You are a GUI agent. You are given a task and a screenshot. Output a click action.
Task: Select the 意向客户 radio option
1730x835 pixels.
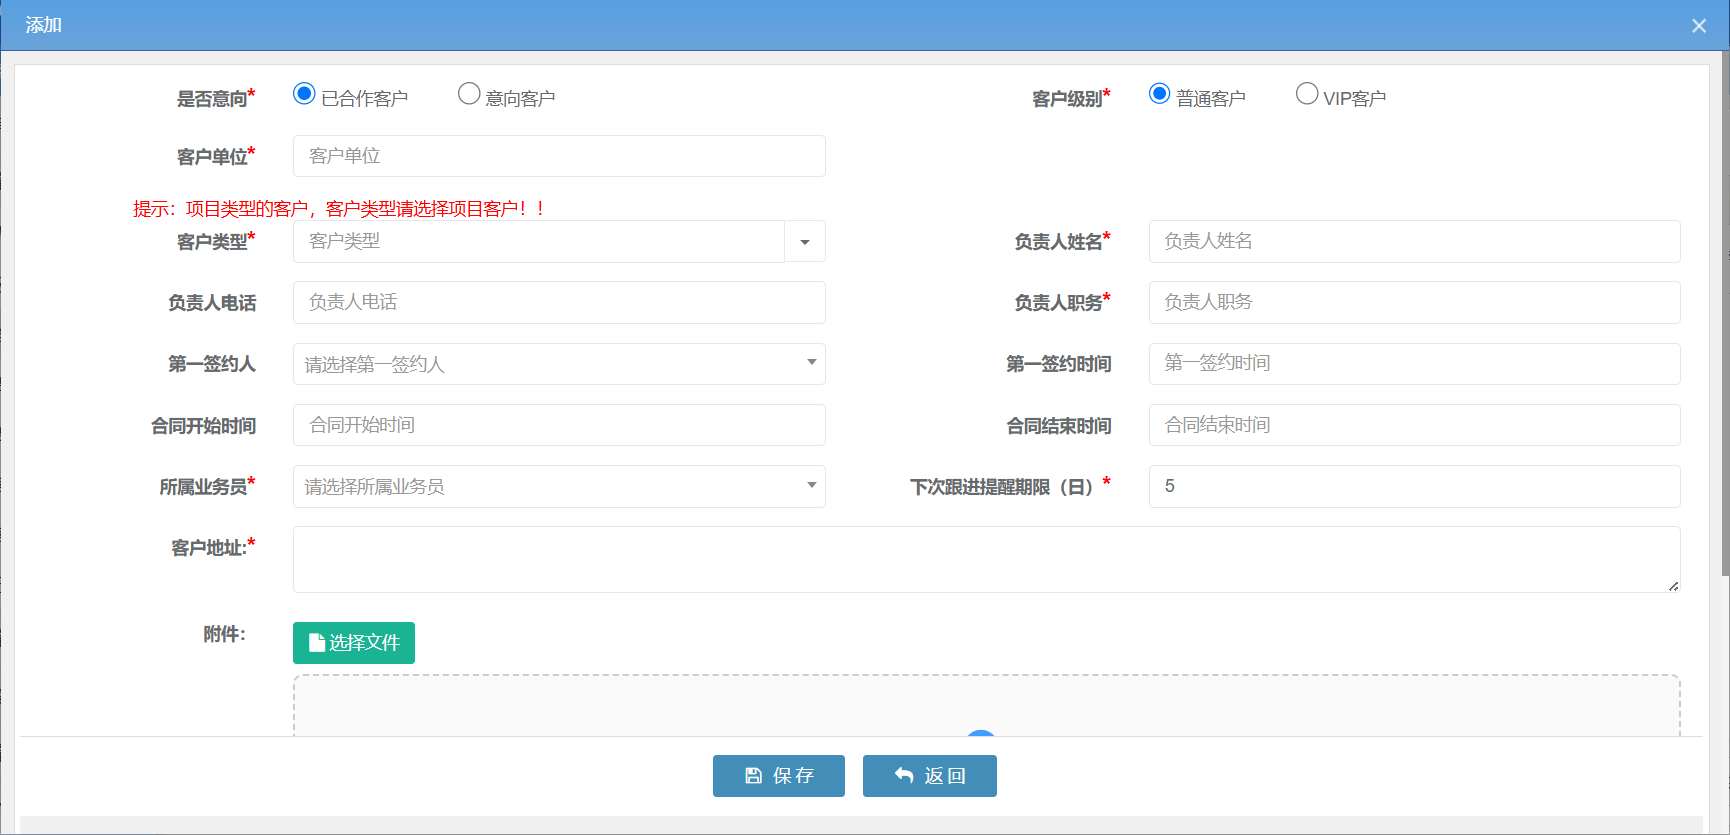tap(469, 94)
